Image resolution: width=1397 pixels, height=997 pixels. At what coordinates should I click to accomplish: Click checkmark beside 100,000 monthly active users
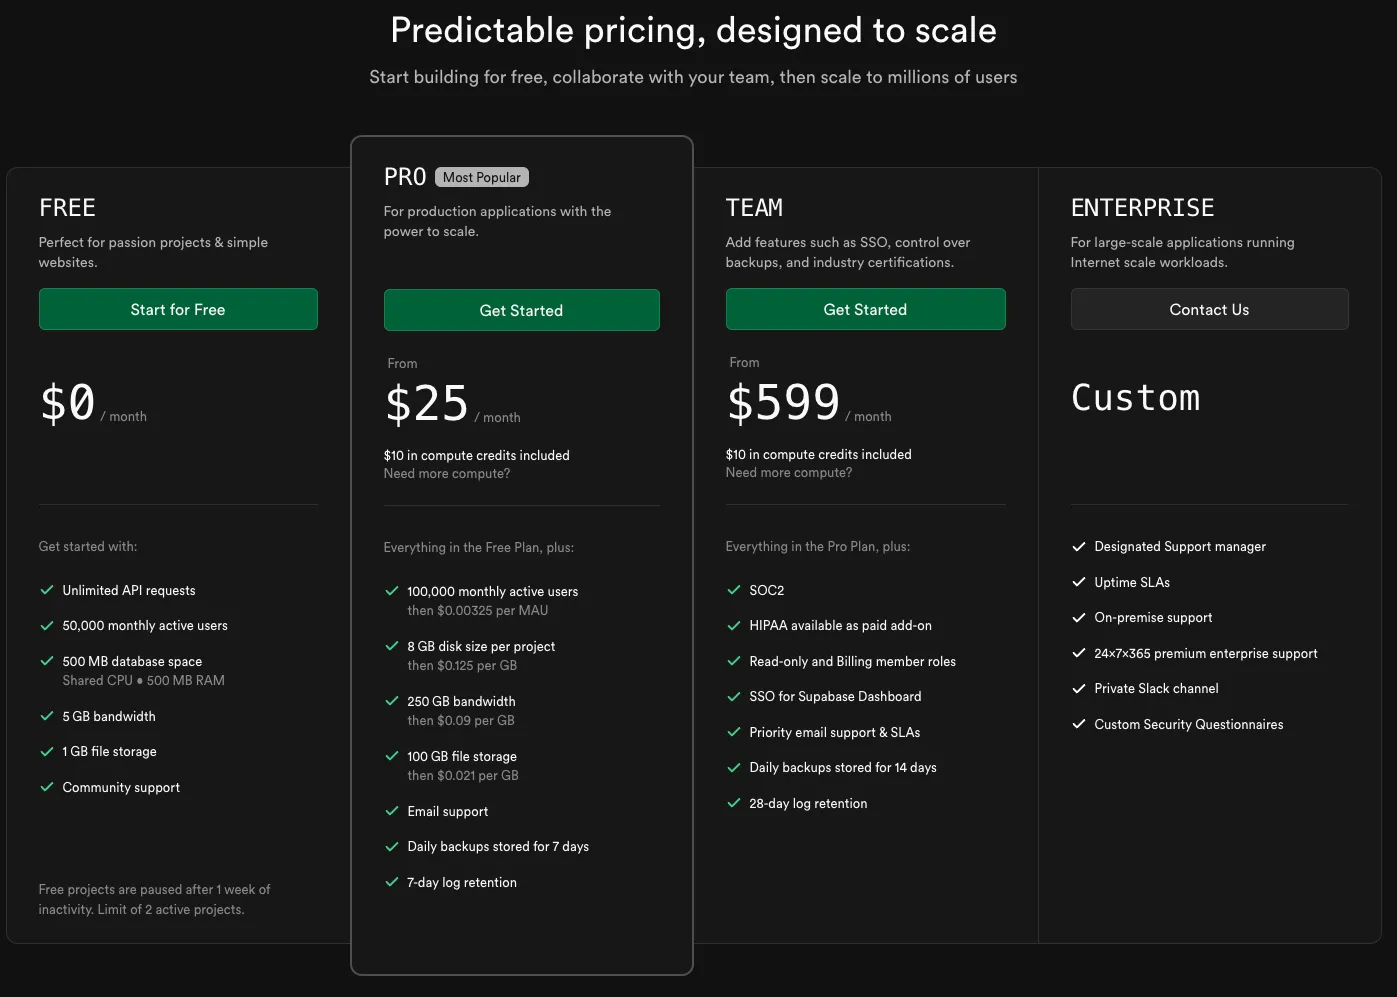[x=392, y=592]
